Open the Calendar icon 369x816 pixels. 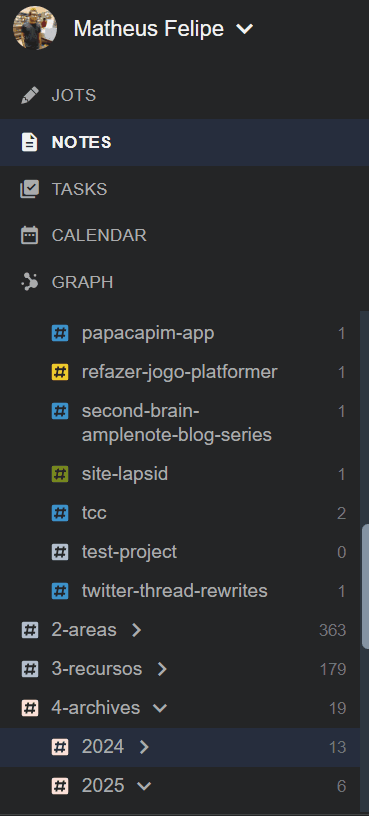click(30, 235)
